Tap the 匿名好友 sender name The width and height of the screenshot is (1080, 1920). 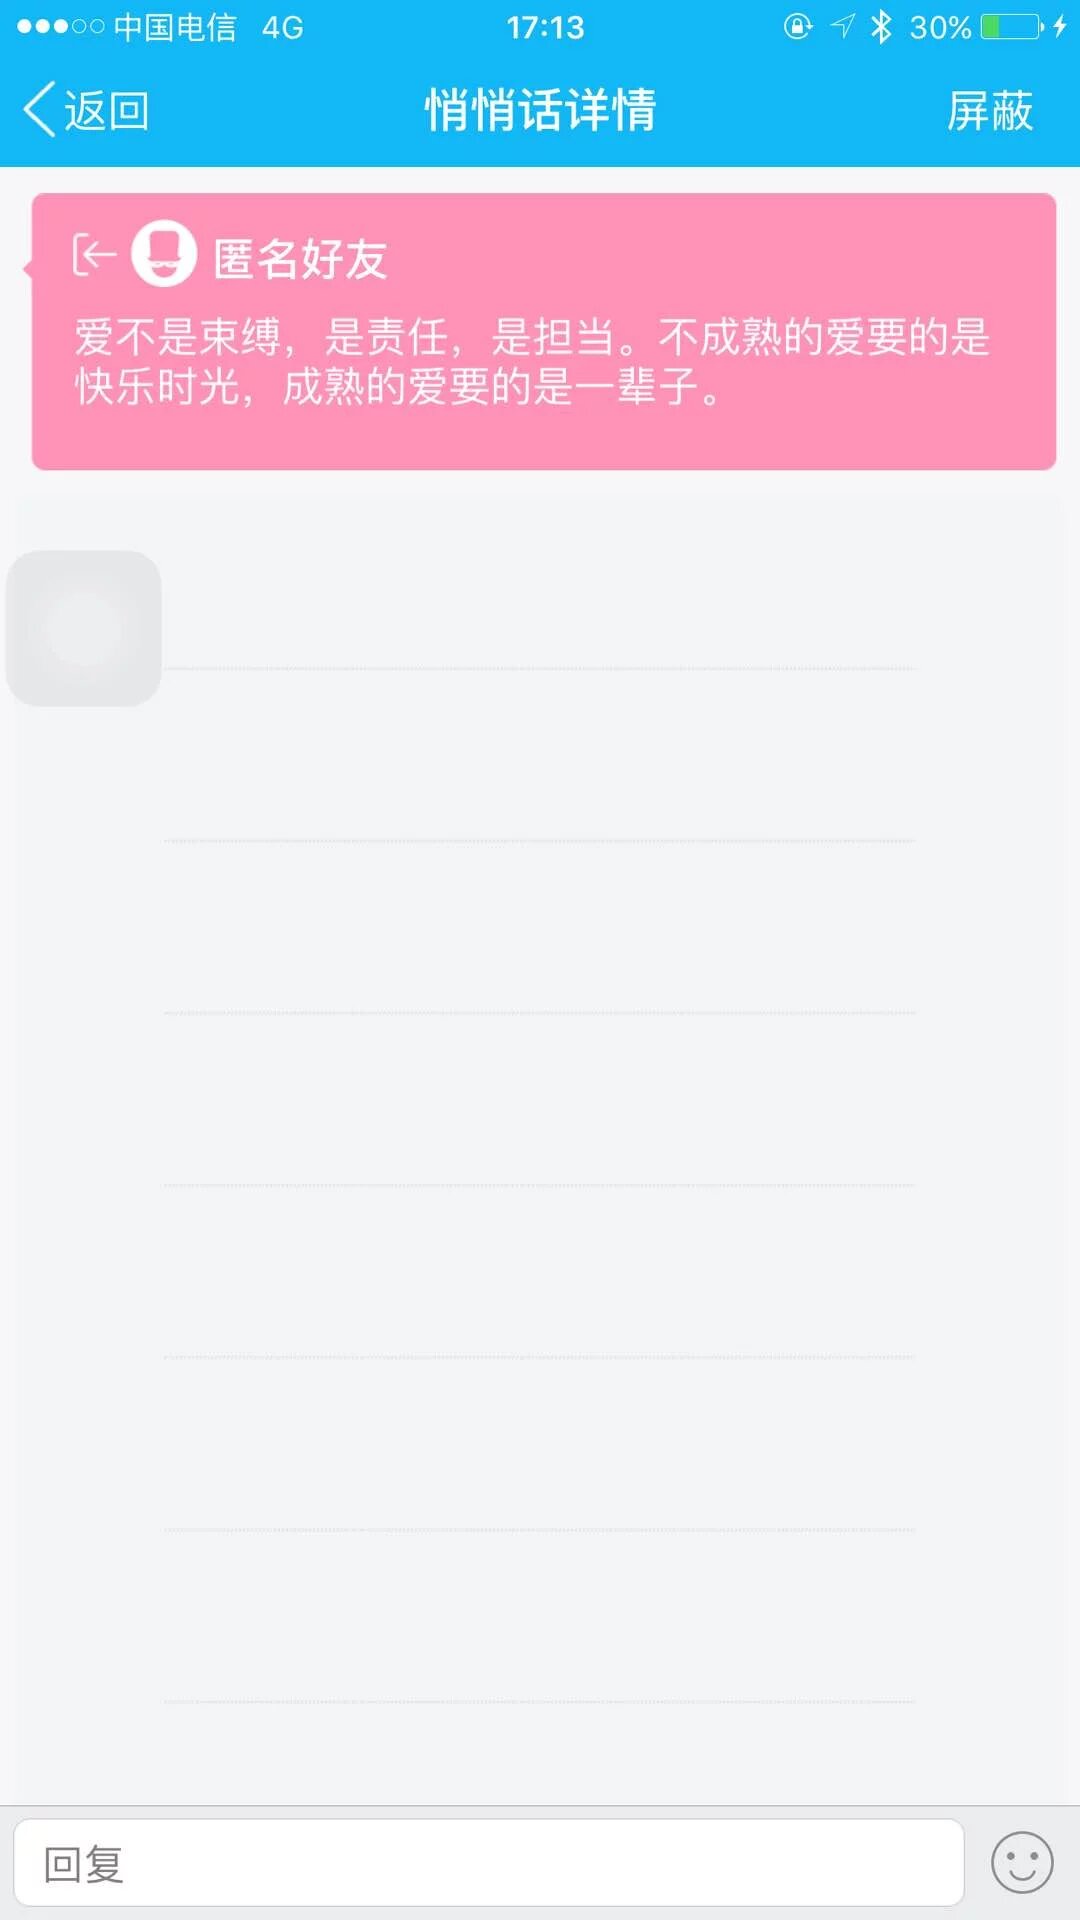click(x=300, y=259)
